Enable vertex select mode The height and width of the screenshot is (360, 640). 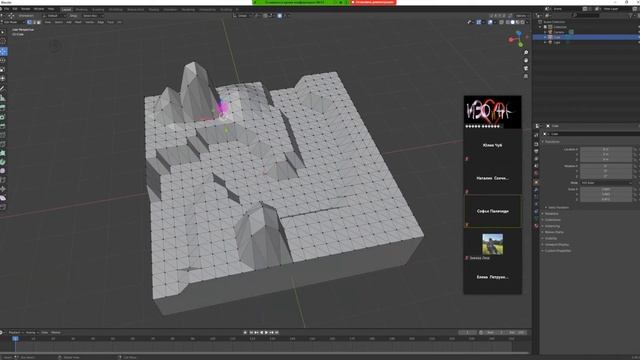(29, 22)
